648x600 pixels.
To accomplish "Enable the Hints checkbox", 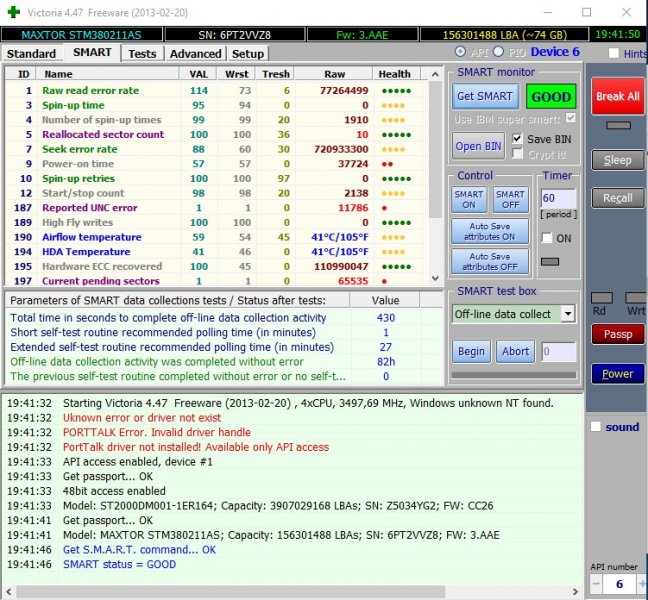I will pos(613,54).
